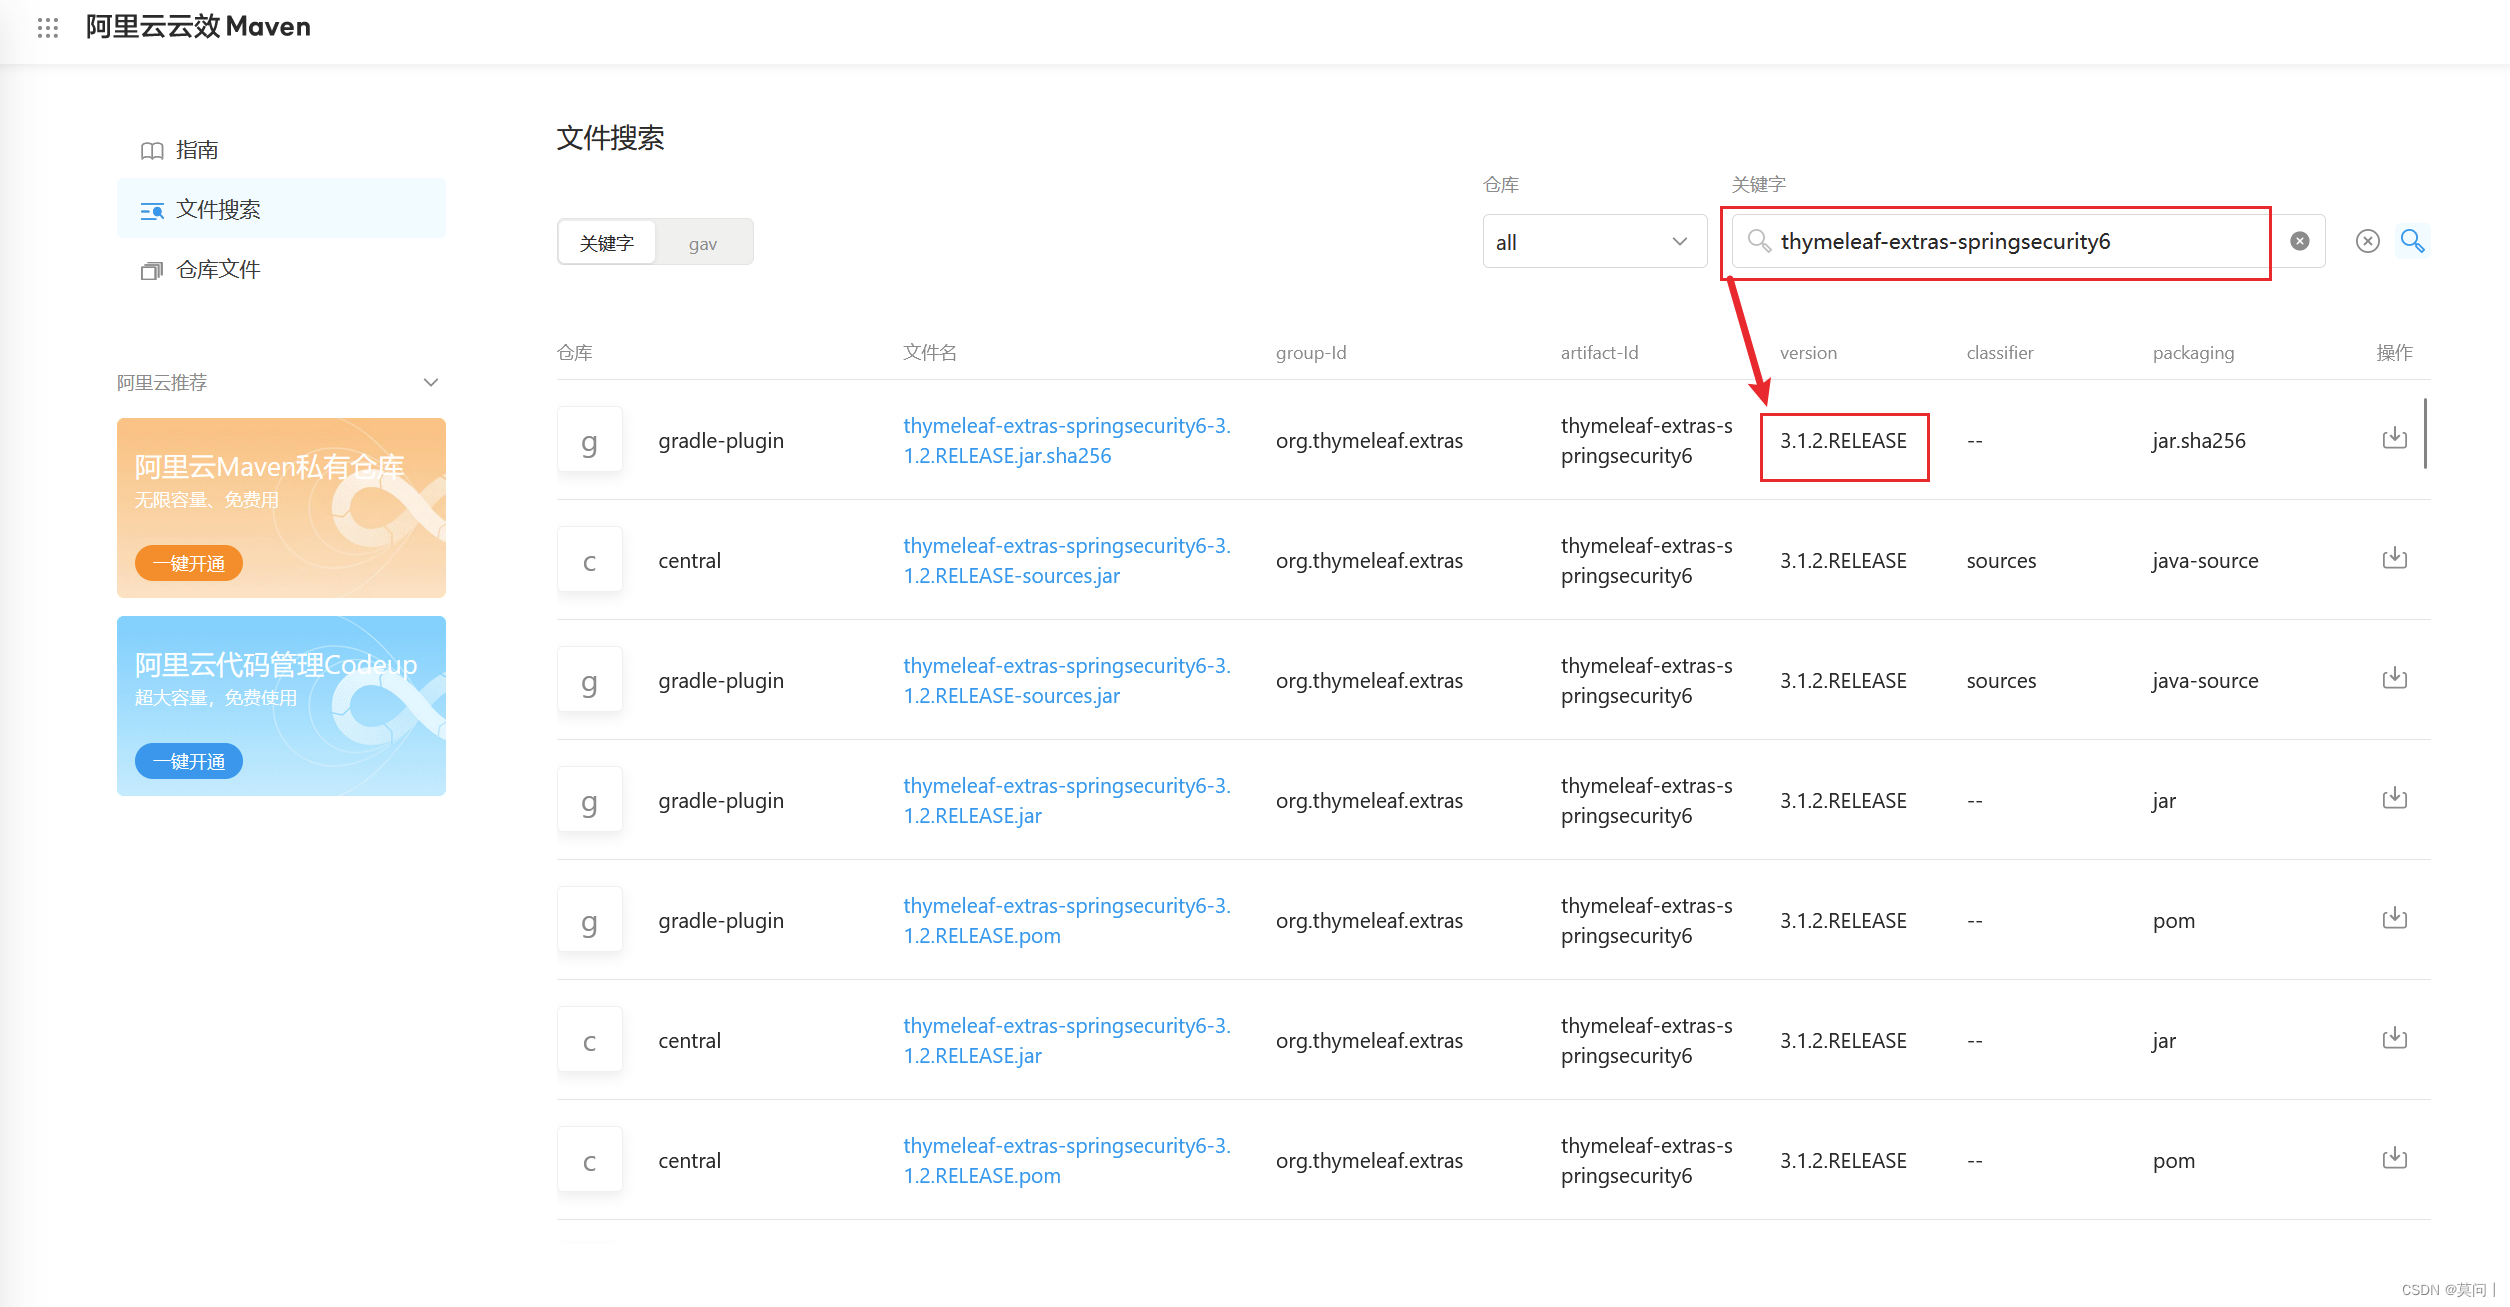Go to 仓库文件 in the sidebar
The image size is (2510, 1307).
[x=217, y=270]
